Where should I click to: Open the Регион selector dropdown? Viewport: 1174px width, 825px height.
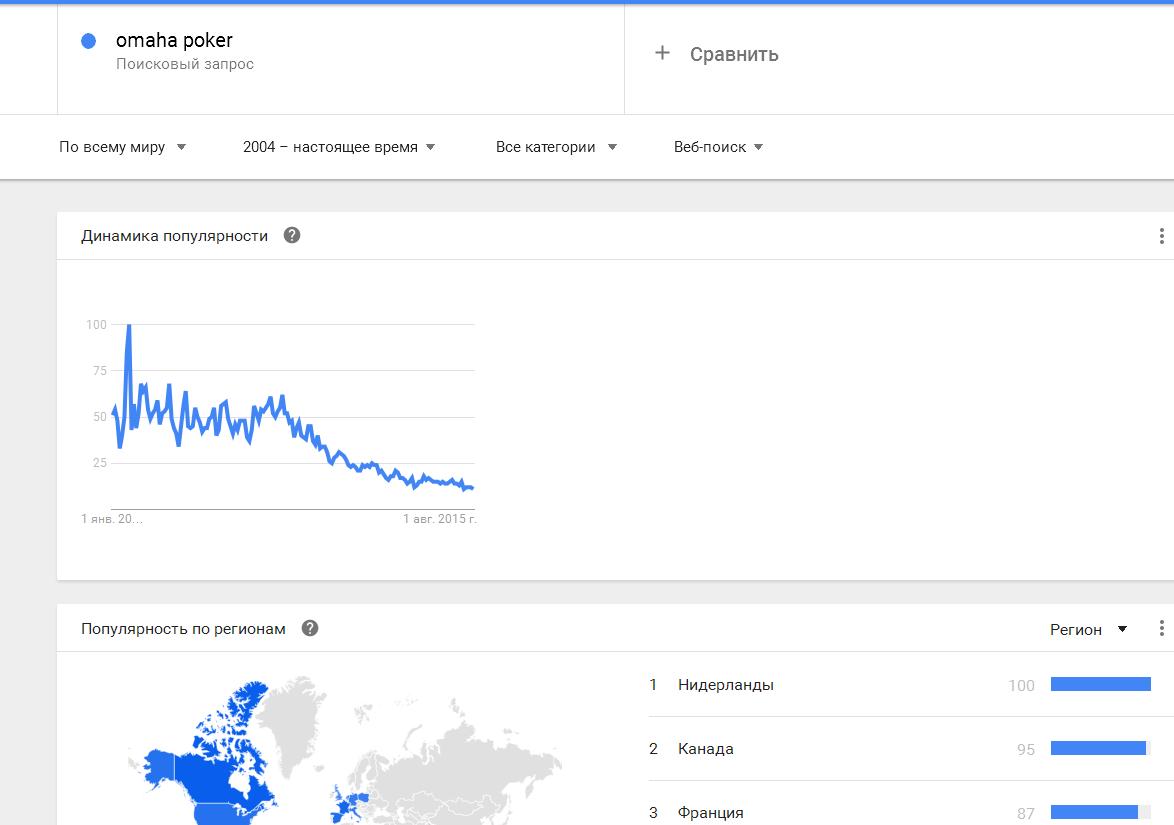pos(1089,630)
